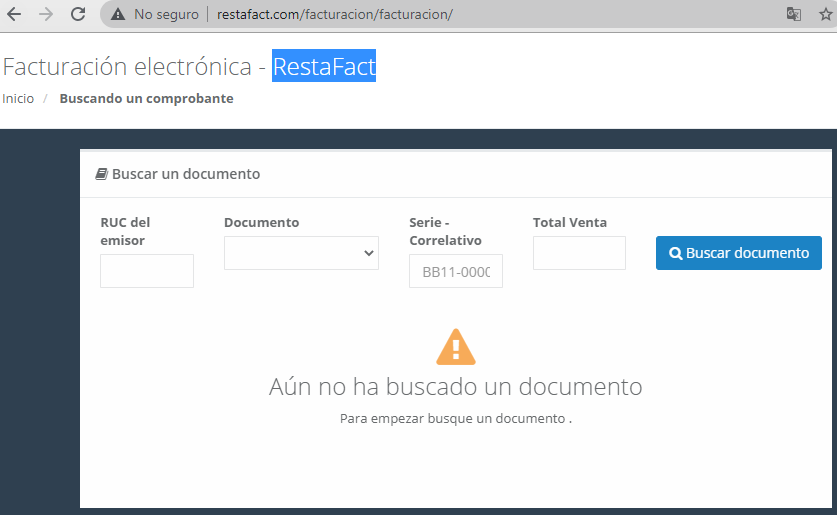
Task: Reload the page with the refresh icon
Action: 78,14
